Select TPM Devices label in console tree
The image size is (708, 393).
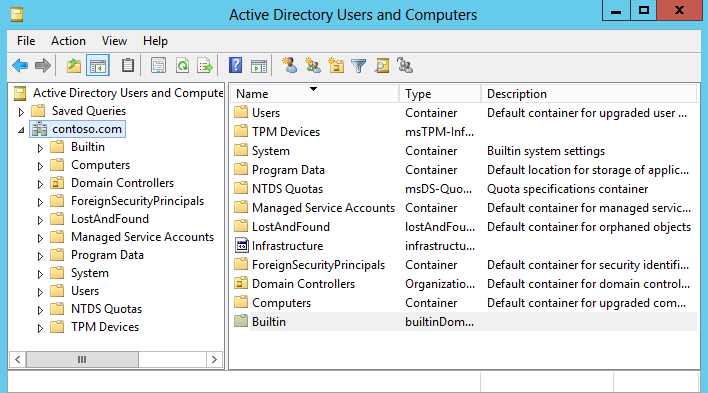[x=105, y=327]
